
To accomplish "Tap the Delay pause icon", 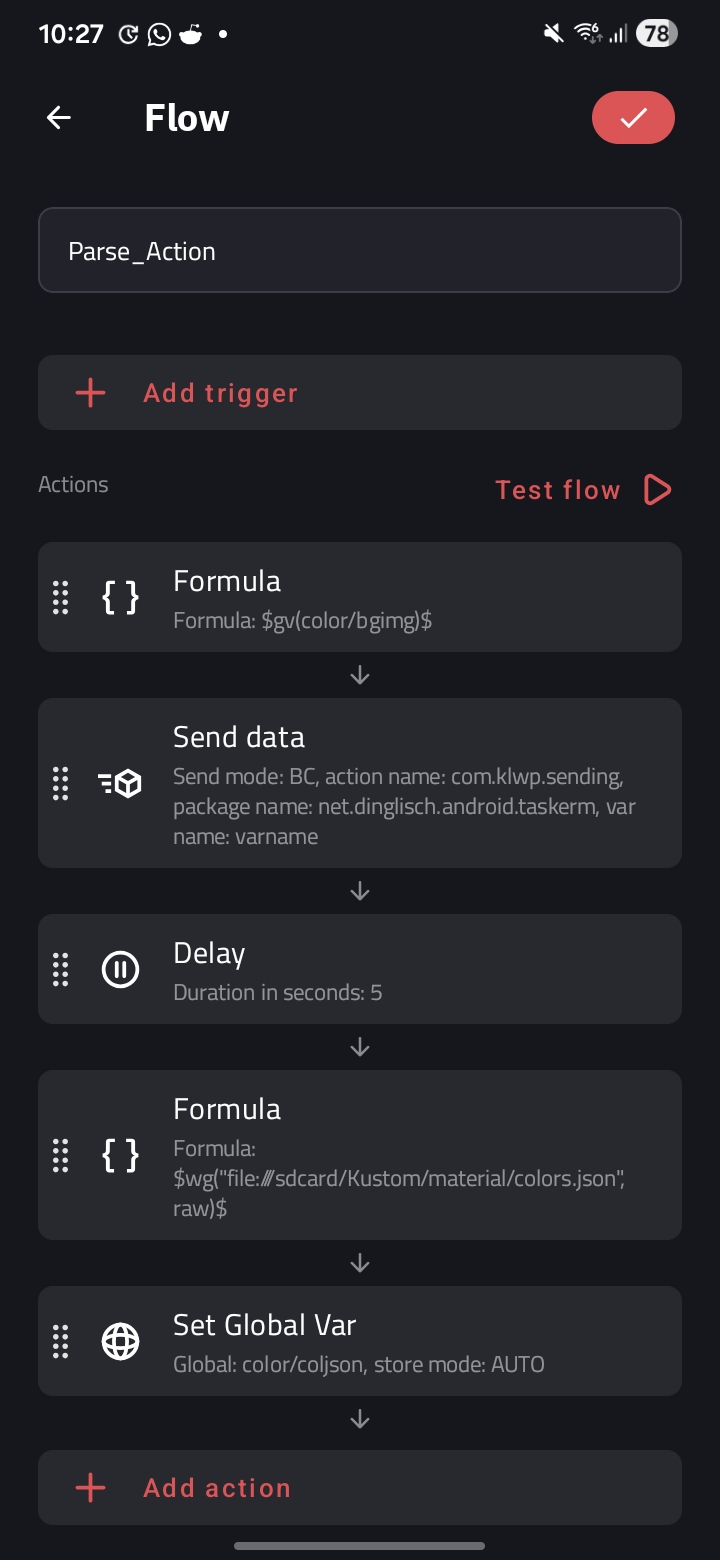I will pyautogui.click(x=120, y=969).
